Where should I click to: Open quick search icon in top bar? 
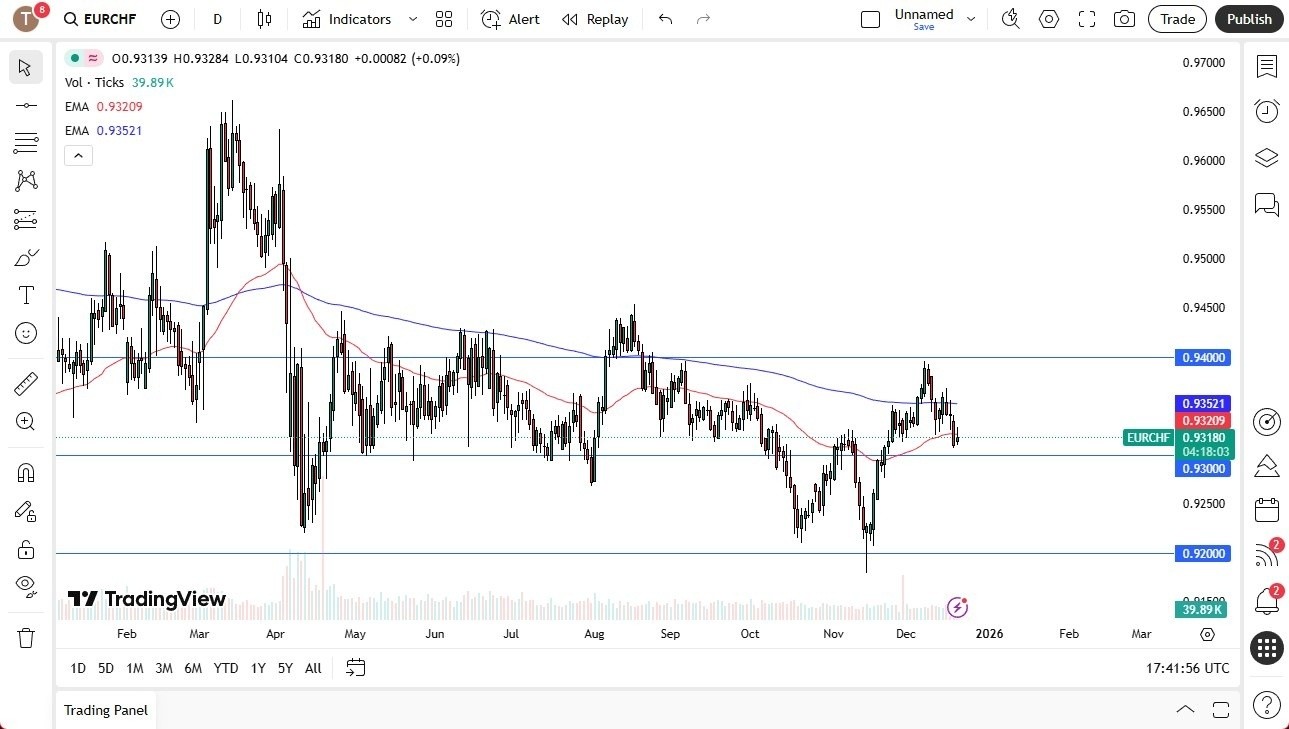click(x=1011, y=19)
